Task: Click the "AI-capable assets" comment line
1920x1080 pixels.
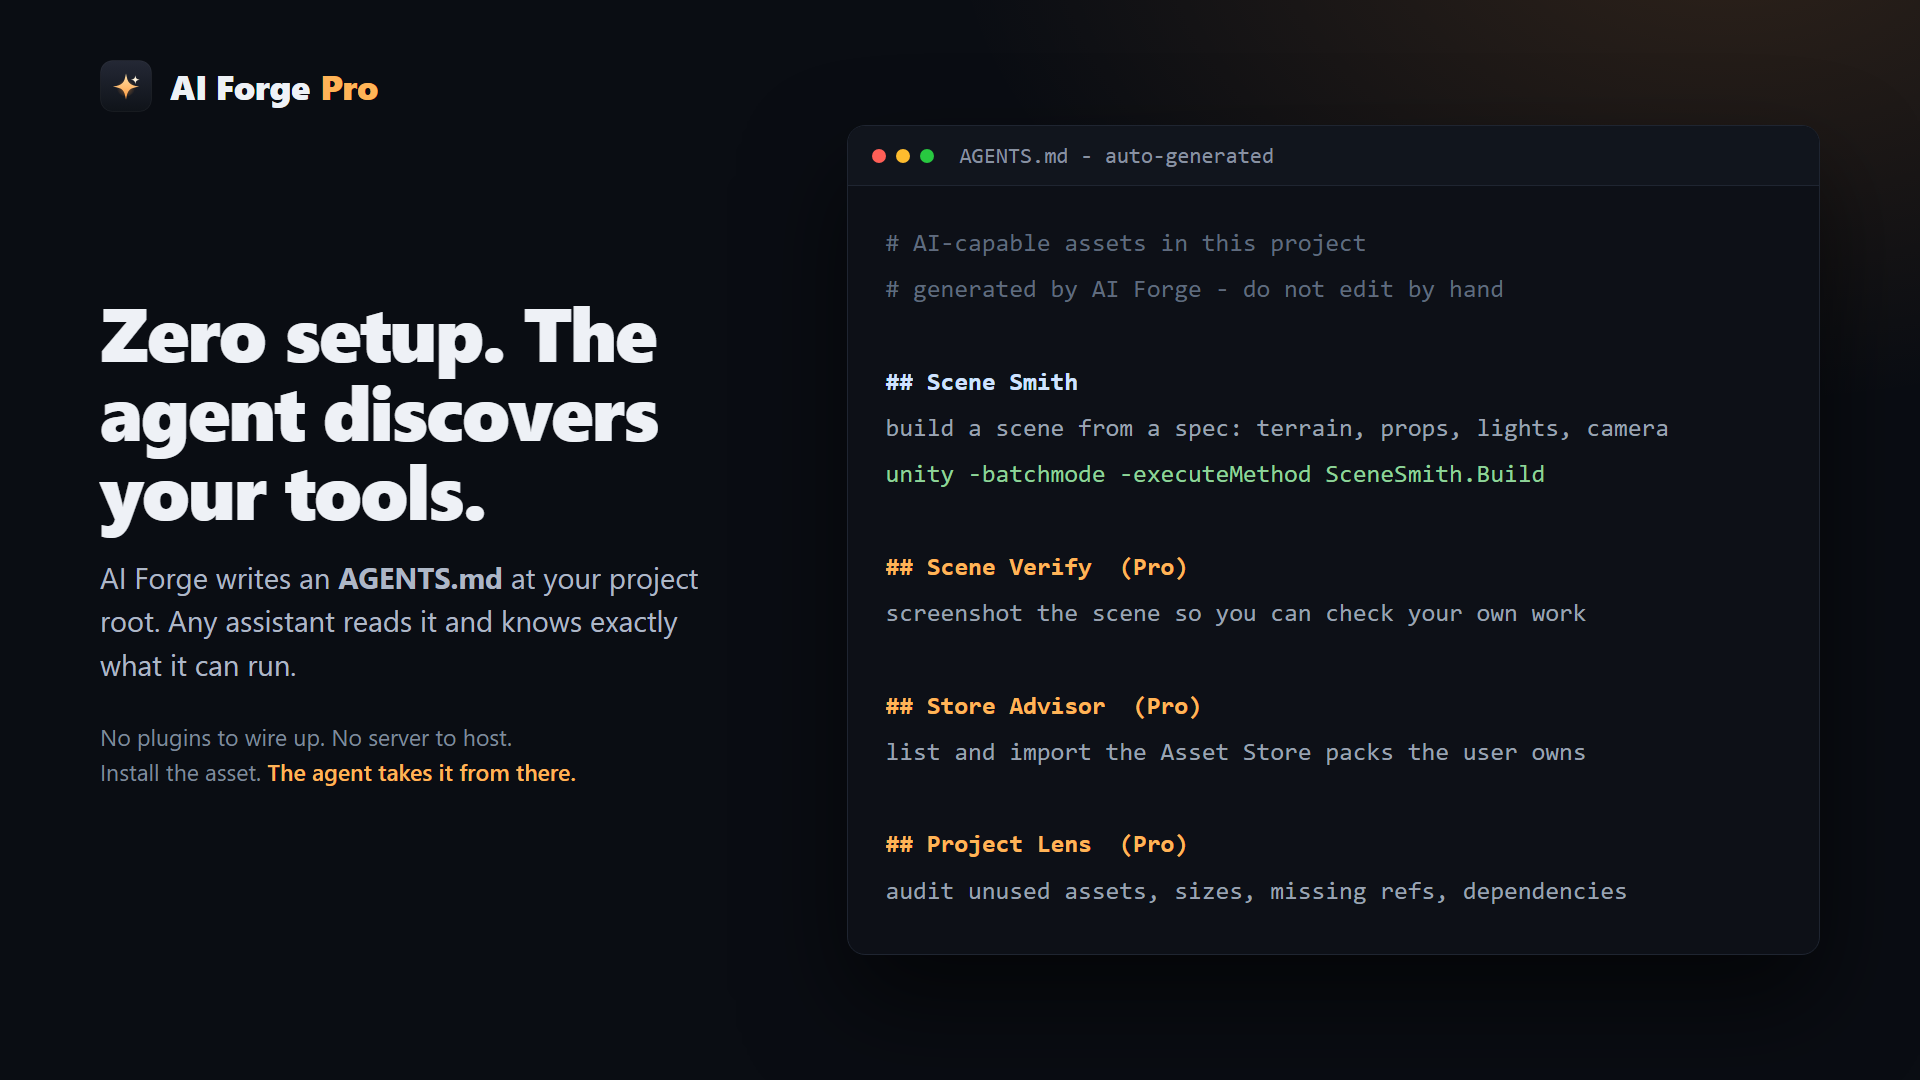Action: point(1125,243)
